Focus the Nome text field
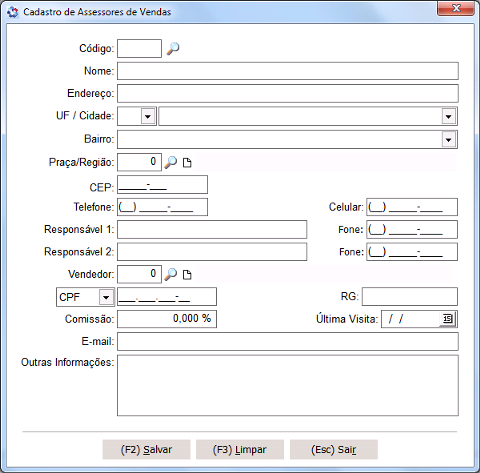 click(x=288, y=71)
